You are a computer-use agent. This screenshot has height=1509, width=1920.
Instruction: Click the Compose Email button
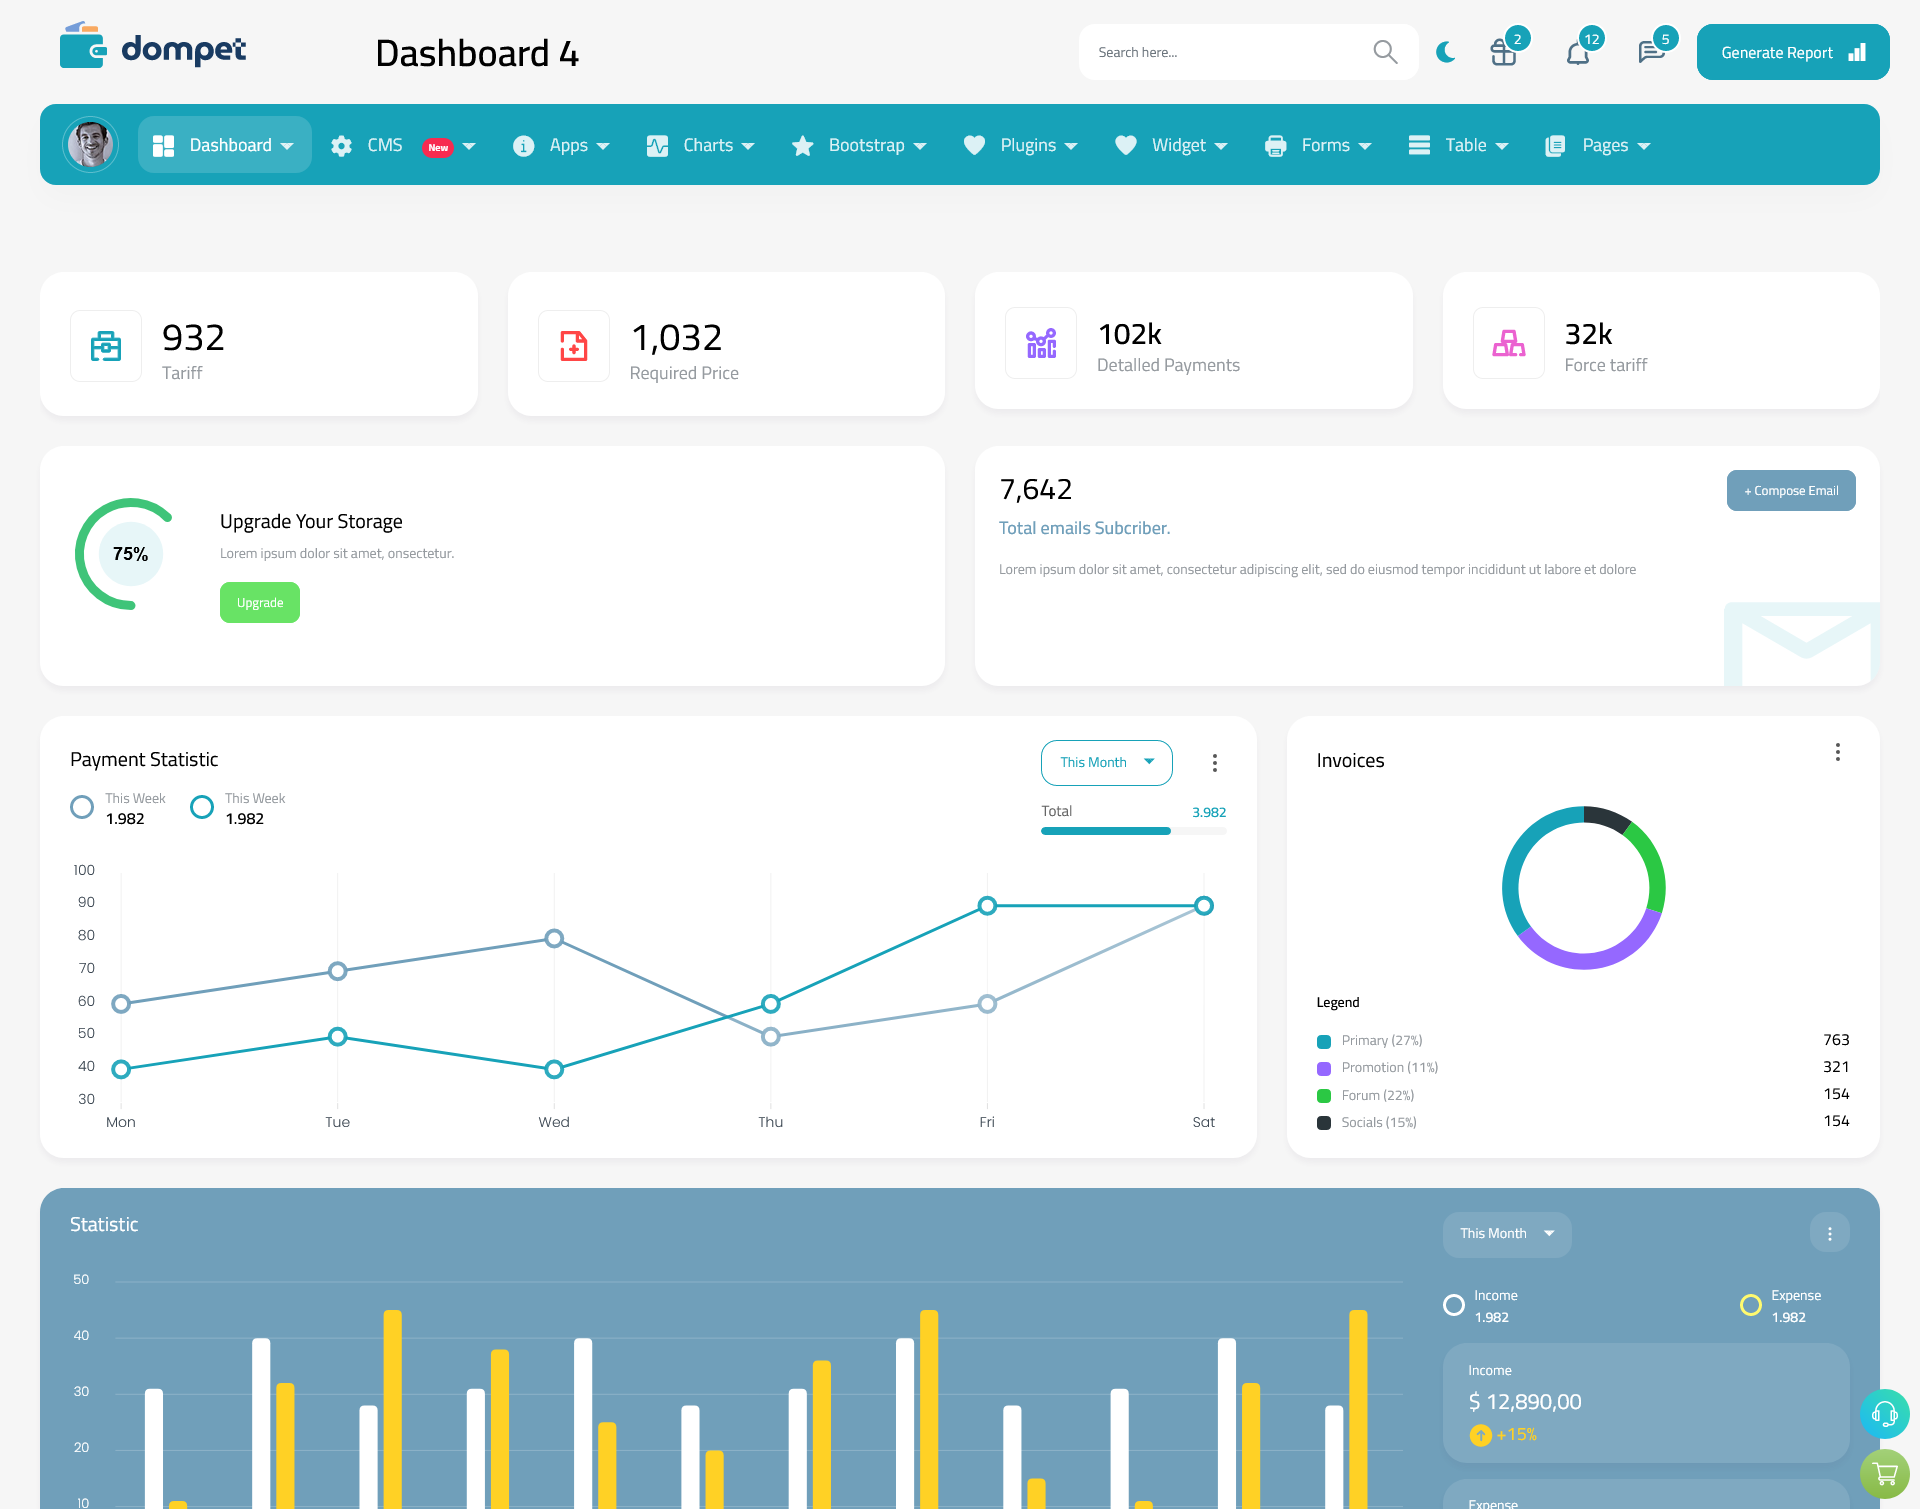coord(1789,491)
